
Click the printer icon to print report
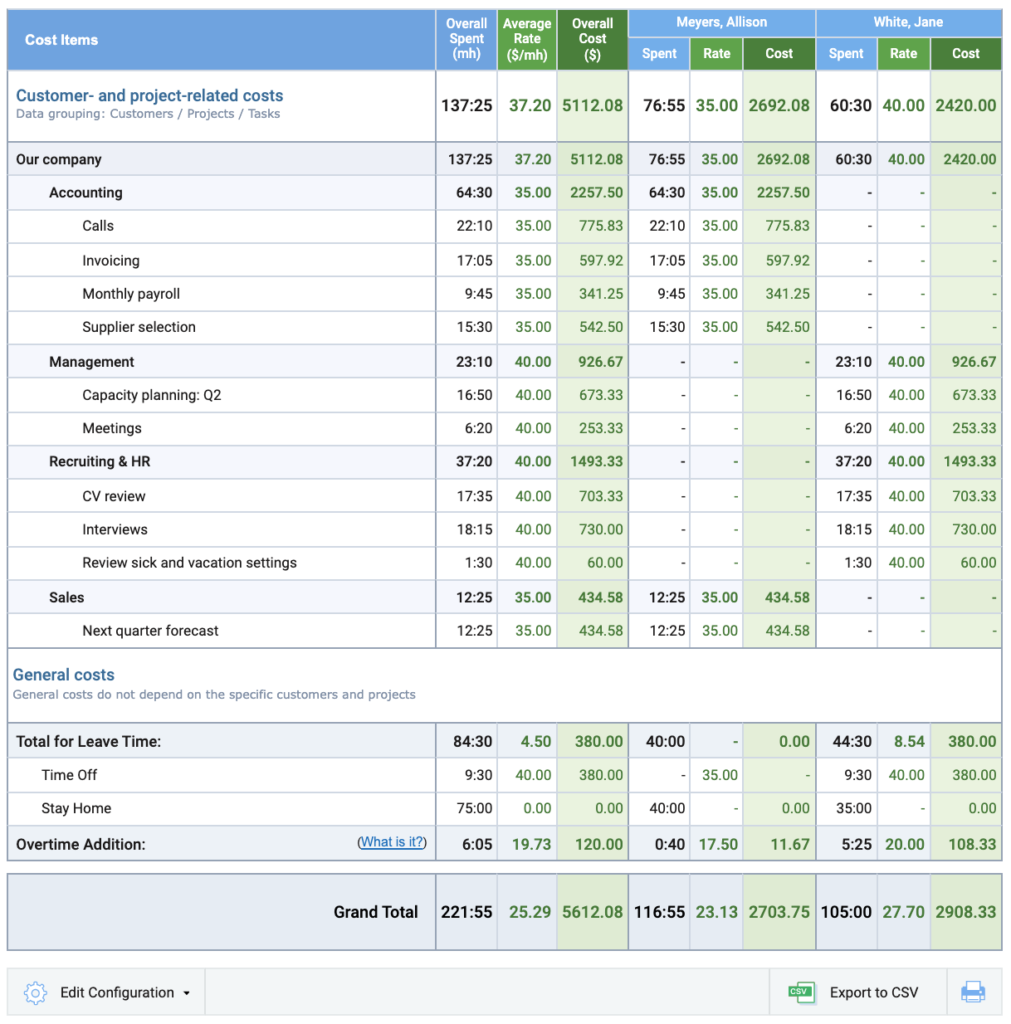click(x=971, y=991)
